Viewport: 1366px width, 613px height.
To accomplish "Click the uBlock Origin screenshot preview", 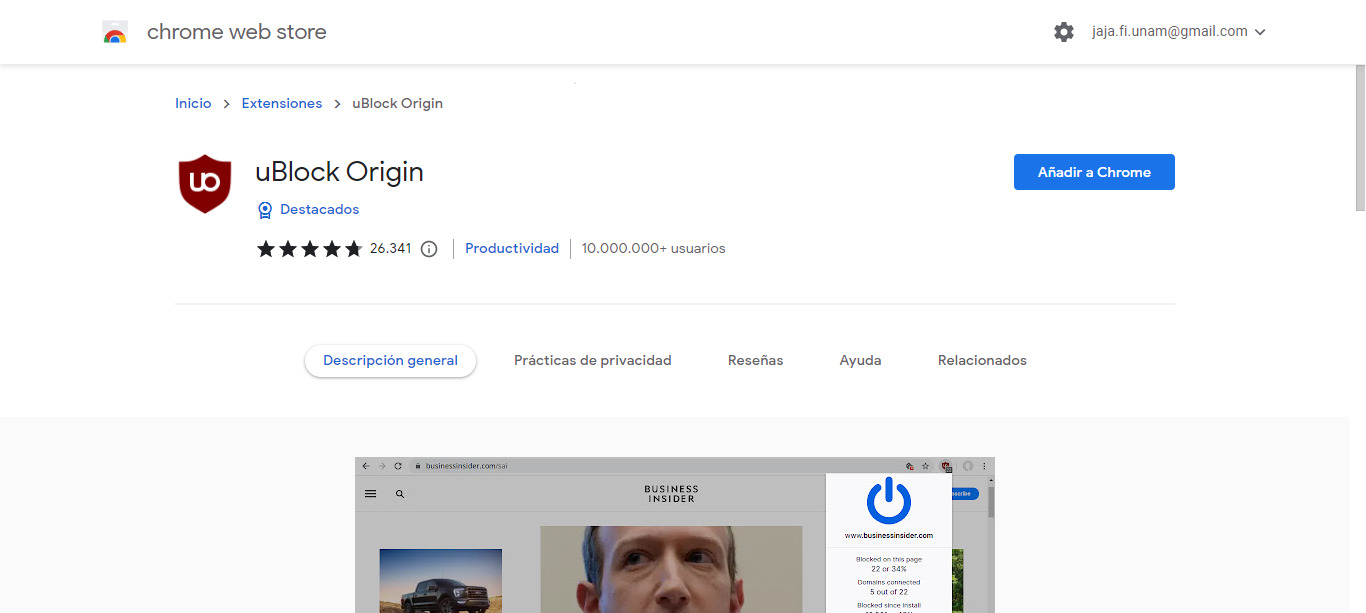I will click(x=675, y=535).
